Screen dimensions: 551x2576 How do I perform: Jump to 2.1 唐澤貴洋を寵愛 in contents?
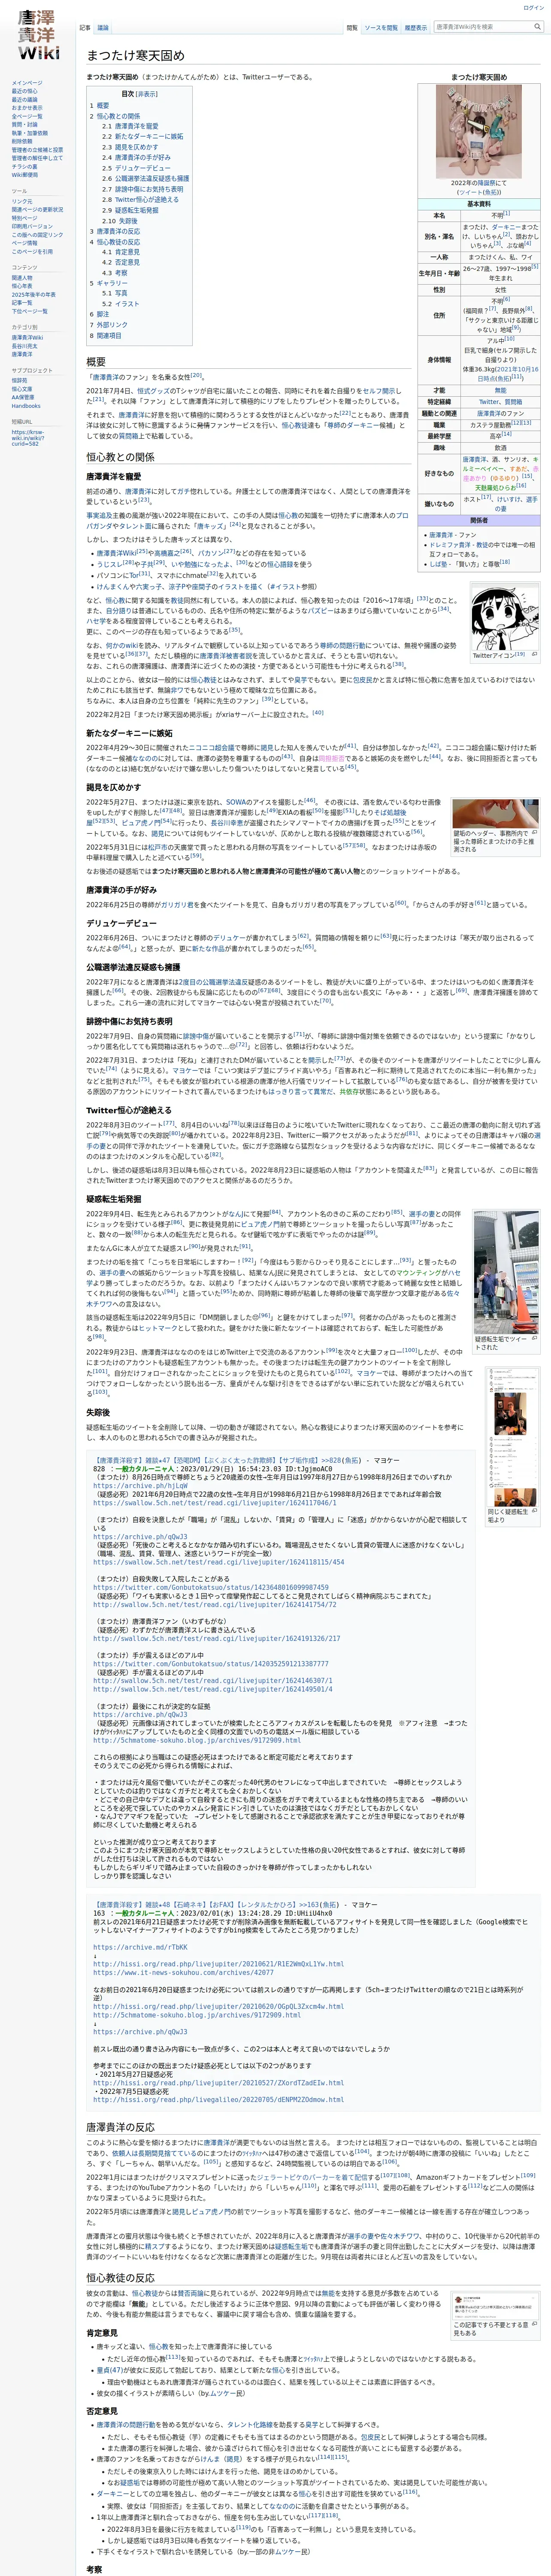click(x=130, y=126)
